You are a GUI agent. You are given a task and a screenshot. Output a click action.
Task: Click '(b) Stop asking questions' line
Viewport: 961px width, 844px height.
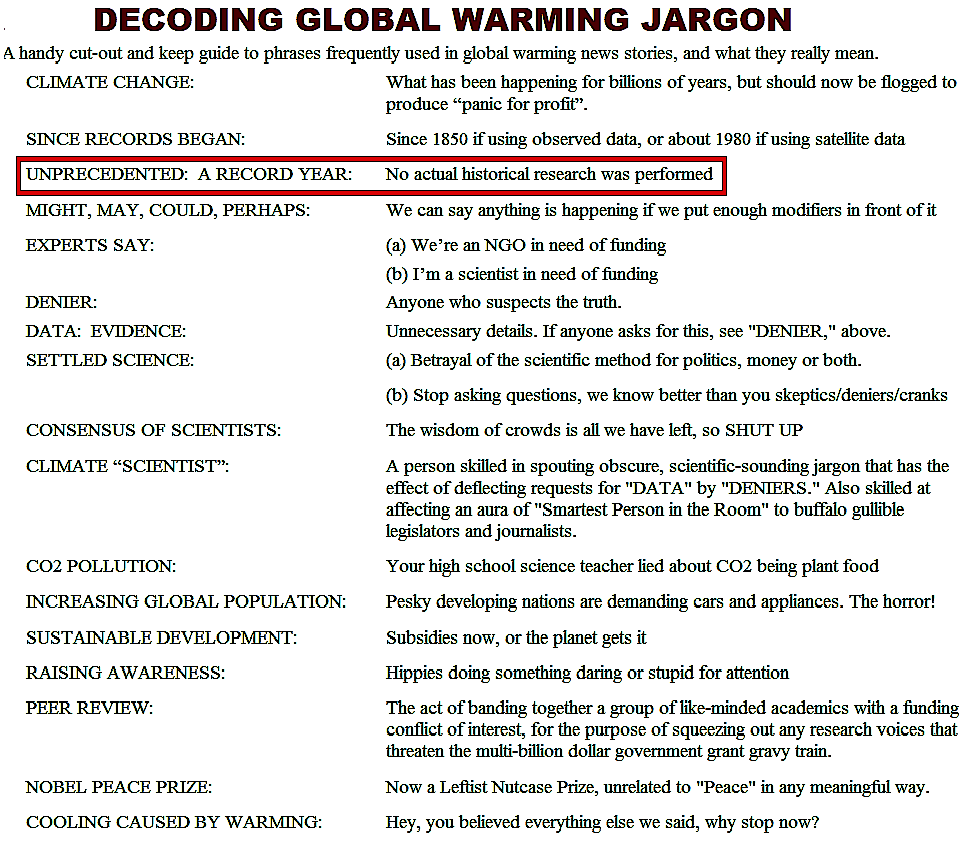coord(667,396)
